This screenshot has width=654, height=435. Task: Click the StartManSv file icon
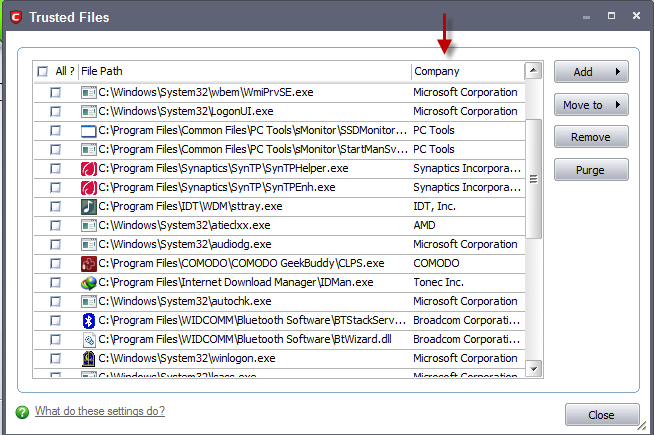point(88,149)
